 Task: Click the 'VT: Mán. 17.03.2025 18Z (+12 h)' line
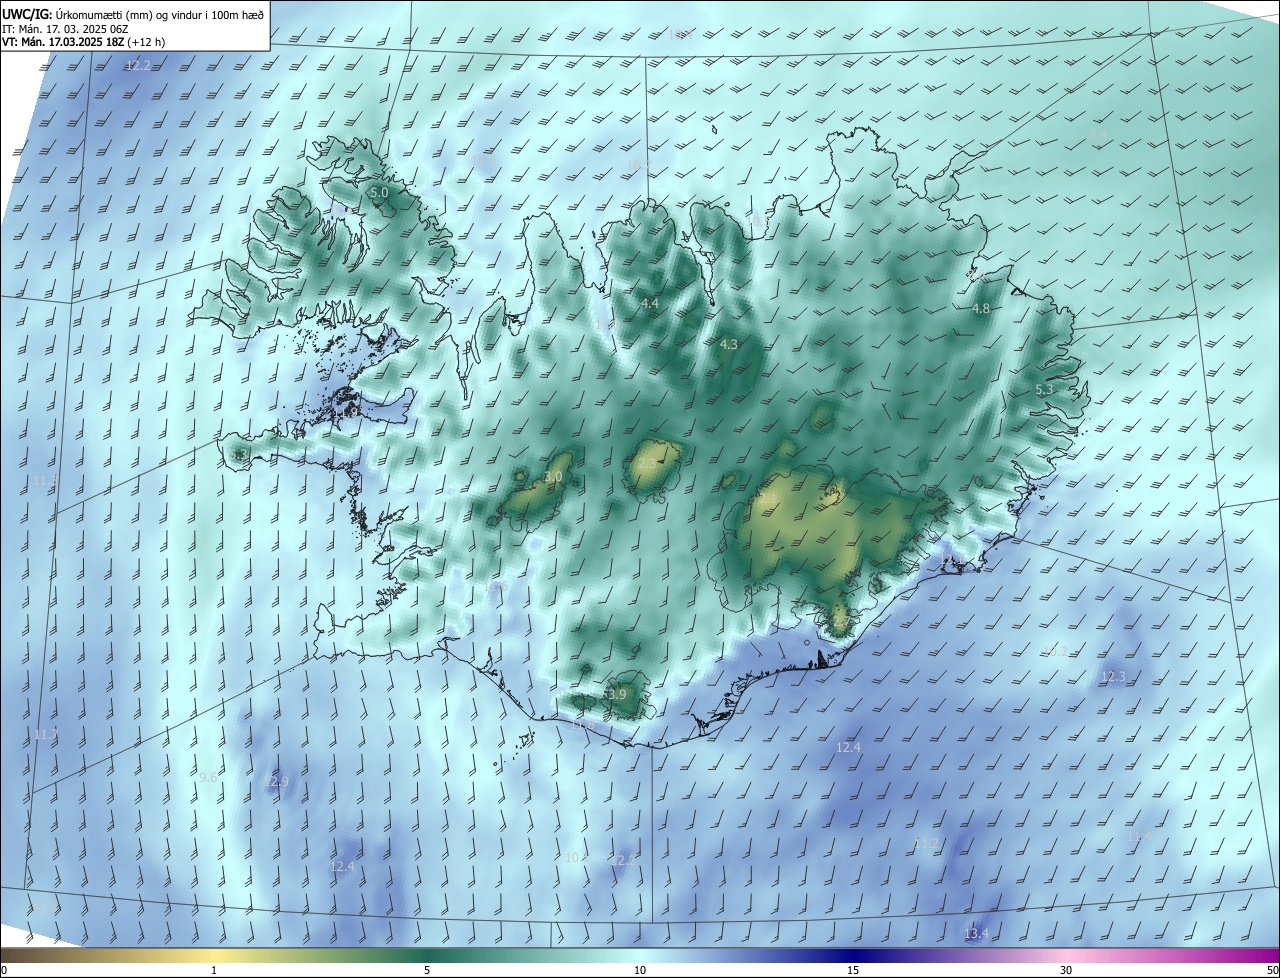(x=83, y=42)
